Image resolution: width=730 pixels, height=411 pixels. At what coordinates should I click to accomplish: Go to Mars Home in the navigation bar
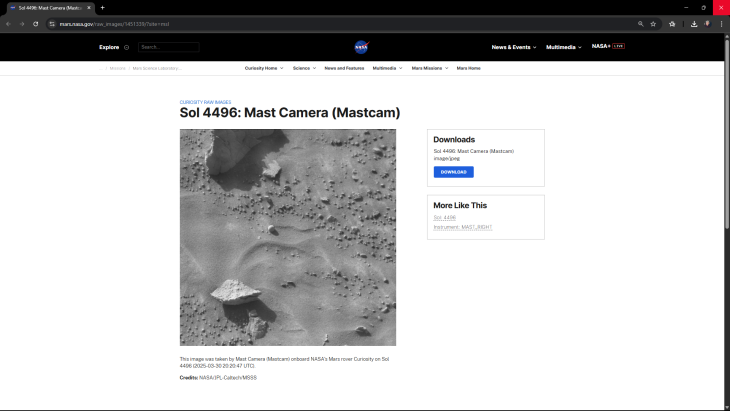pyautogui.click(x=468, y=68)
